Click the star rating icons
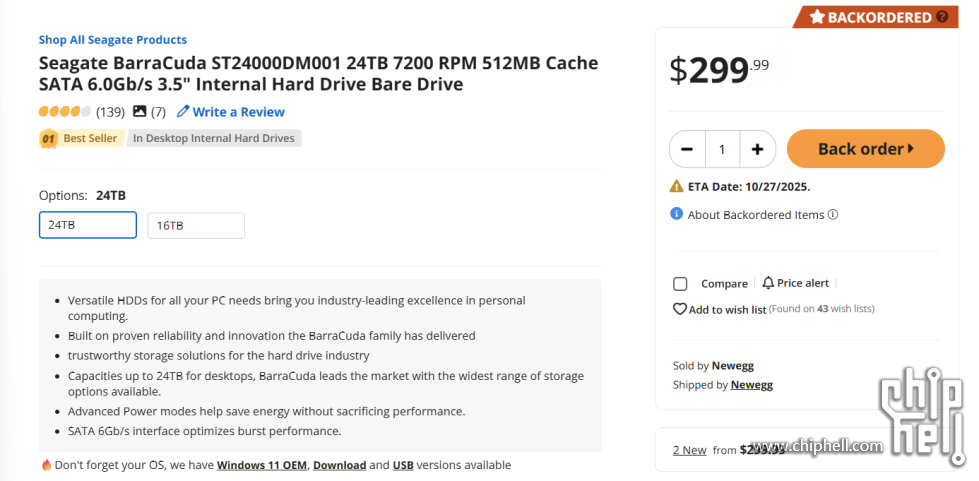The height and width of the screenshot is (481, 979). (x=65, y=112)
